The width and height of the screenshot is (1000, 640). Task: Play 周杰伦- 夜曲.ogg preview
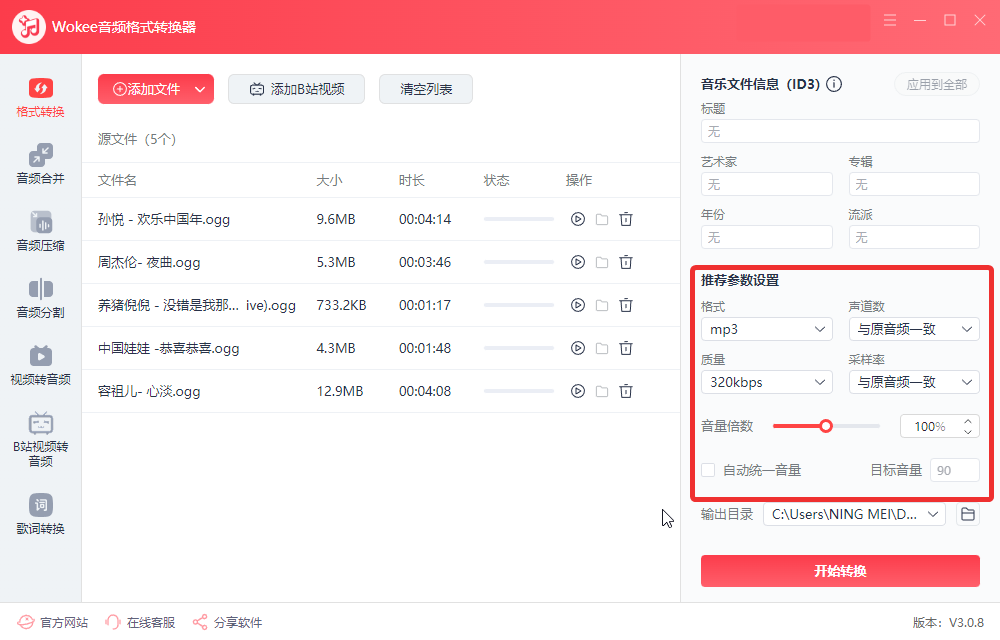[578, 262]
